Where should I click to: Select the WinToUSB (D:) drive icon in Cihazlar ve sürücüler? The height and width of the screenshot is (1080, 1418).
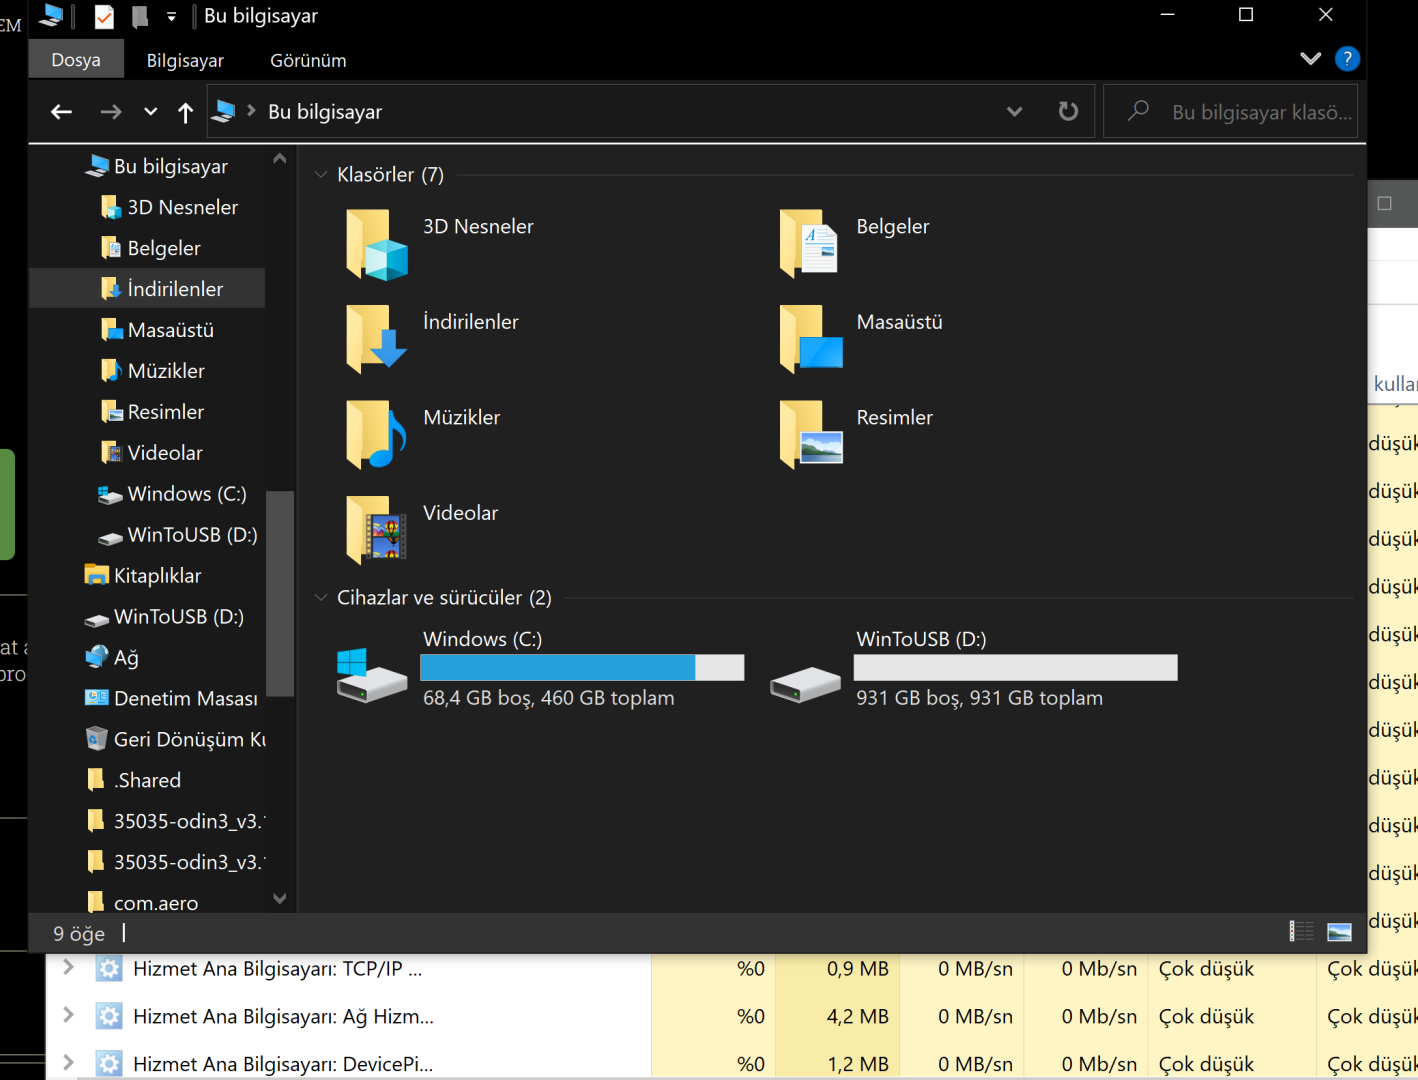(x=806, y=684)
